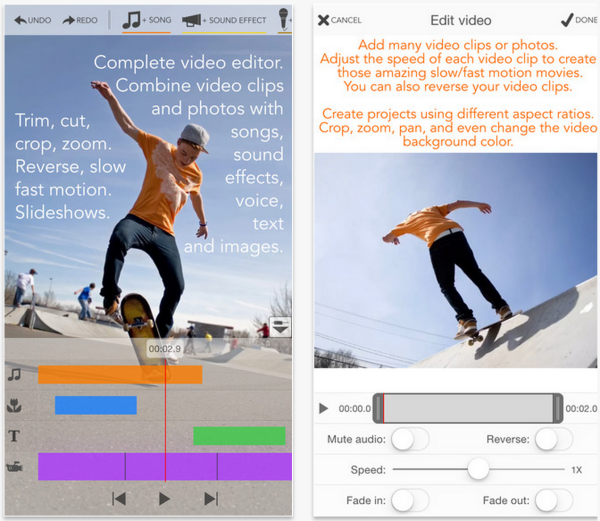Skip to end of the timeline

[x=211, y=499]
